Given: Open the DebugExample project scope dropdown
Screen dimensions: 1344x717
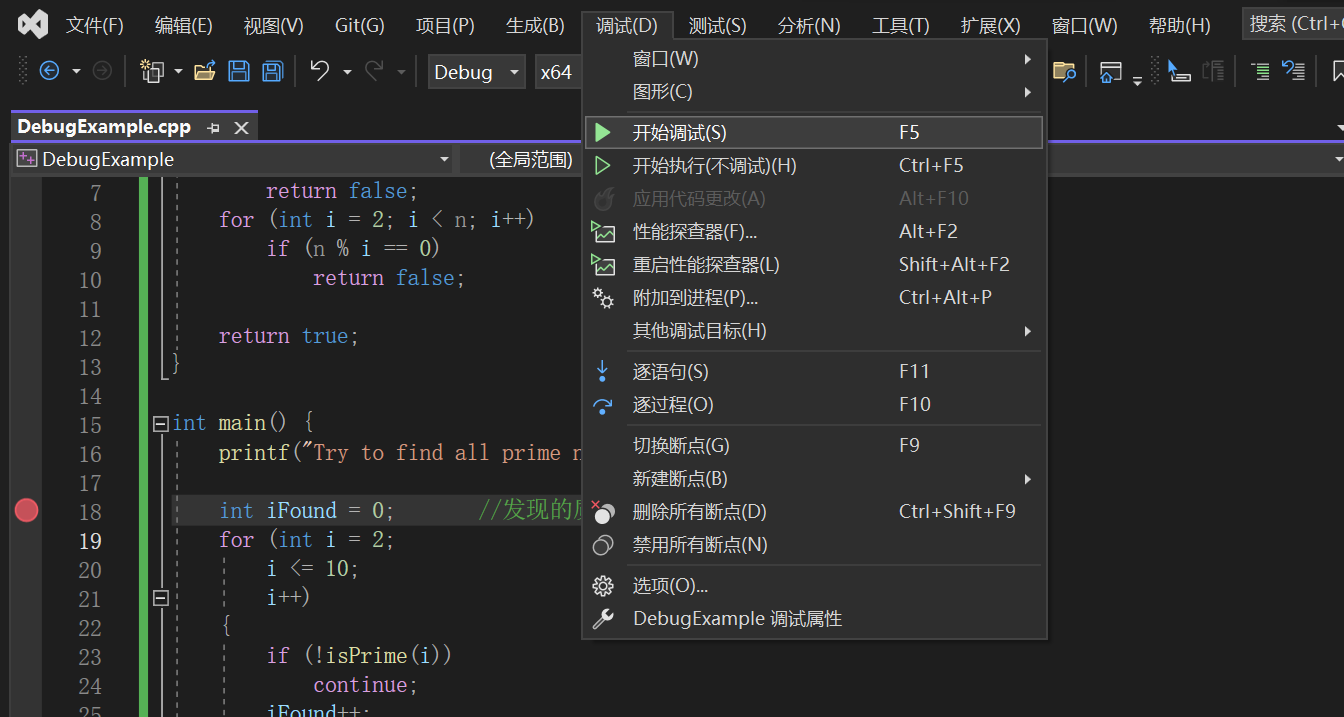Looking at the screenshot, I should (x=233, y=159).
